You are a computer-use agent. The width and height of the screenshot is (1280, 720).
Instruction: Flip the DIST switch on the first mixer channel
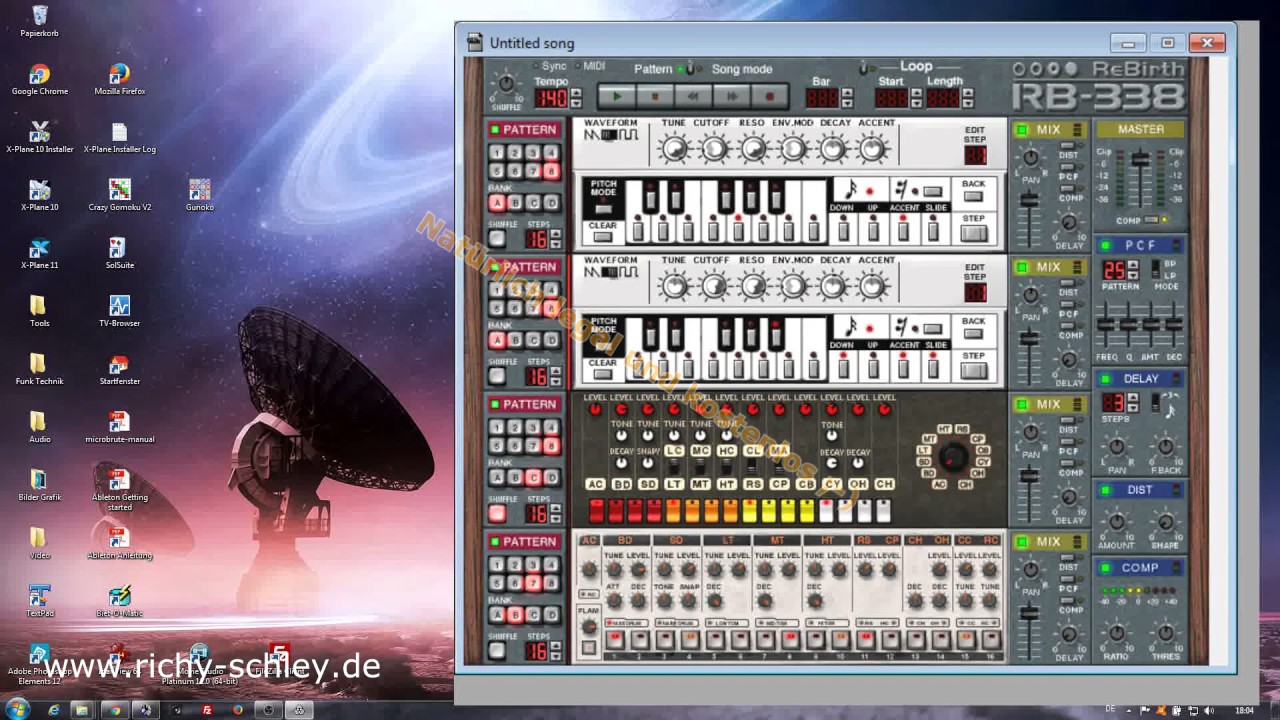[1069, 146]
